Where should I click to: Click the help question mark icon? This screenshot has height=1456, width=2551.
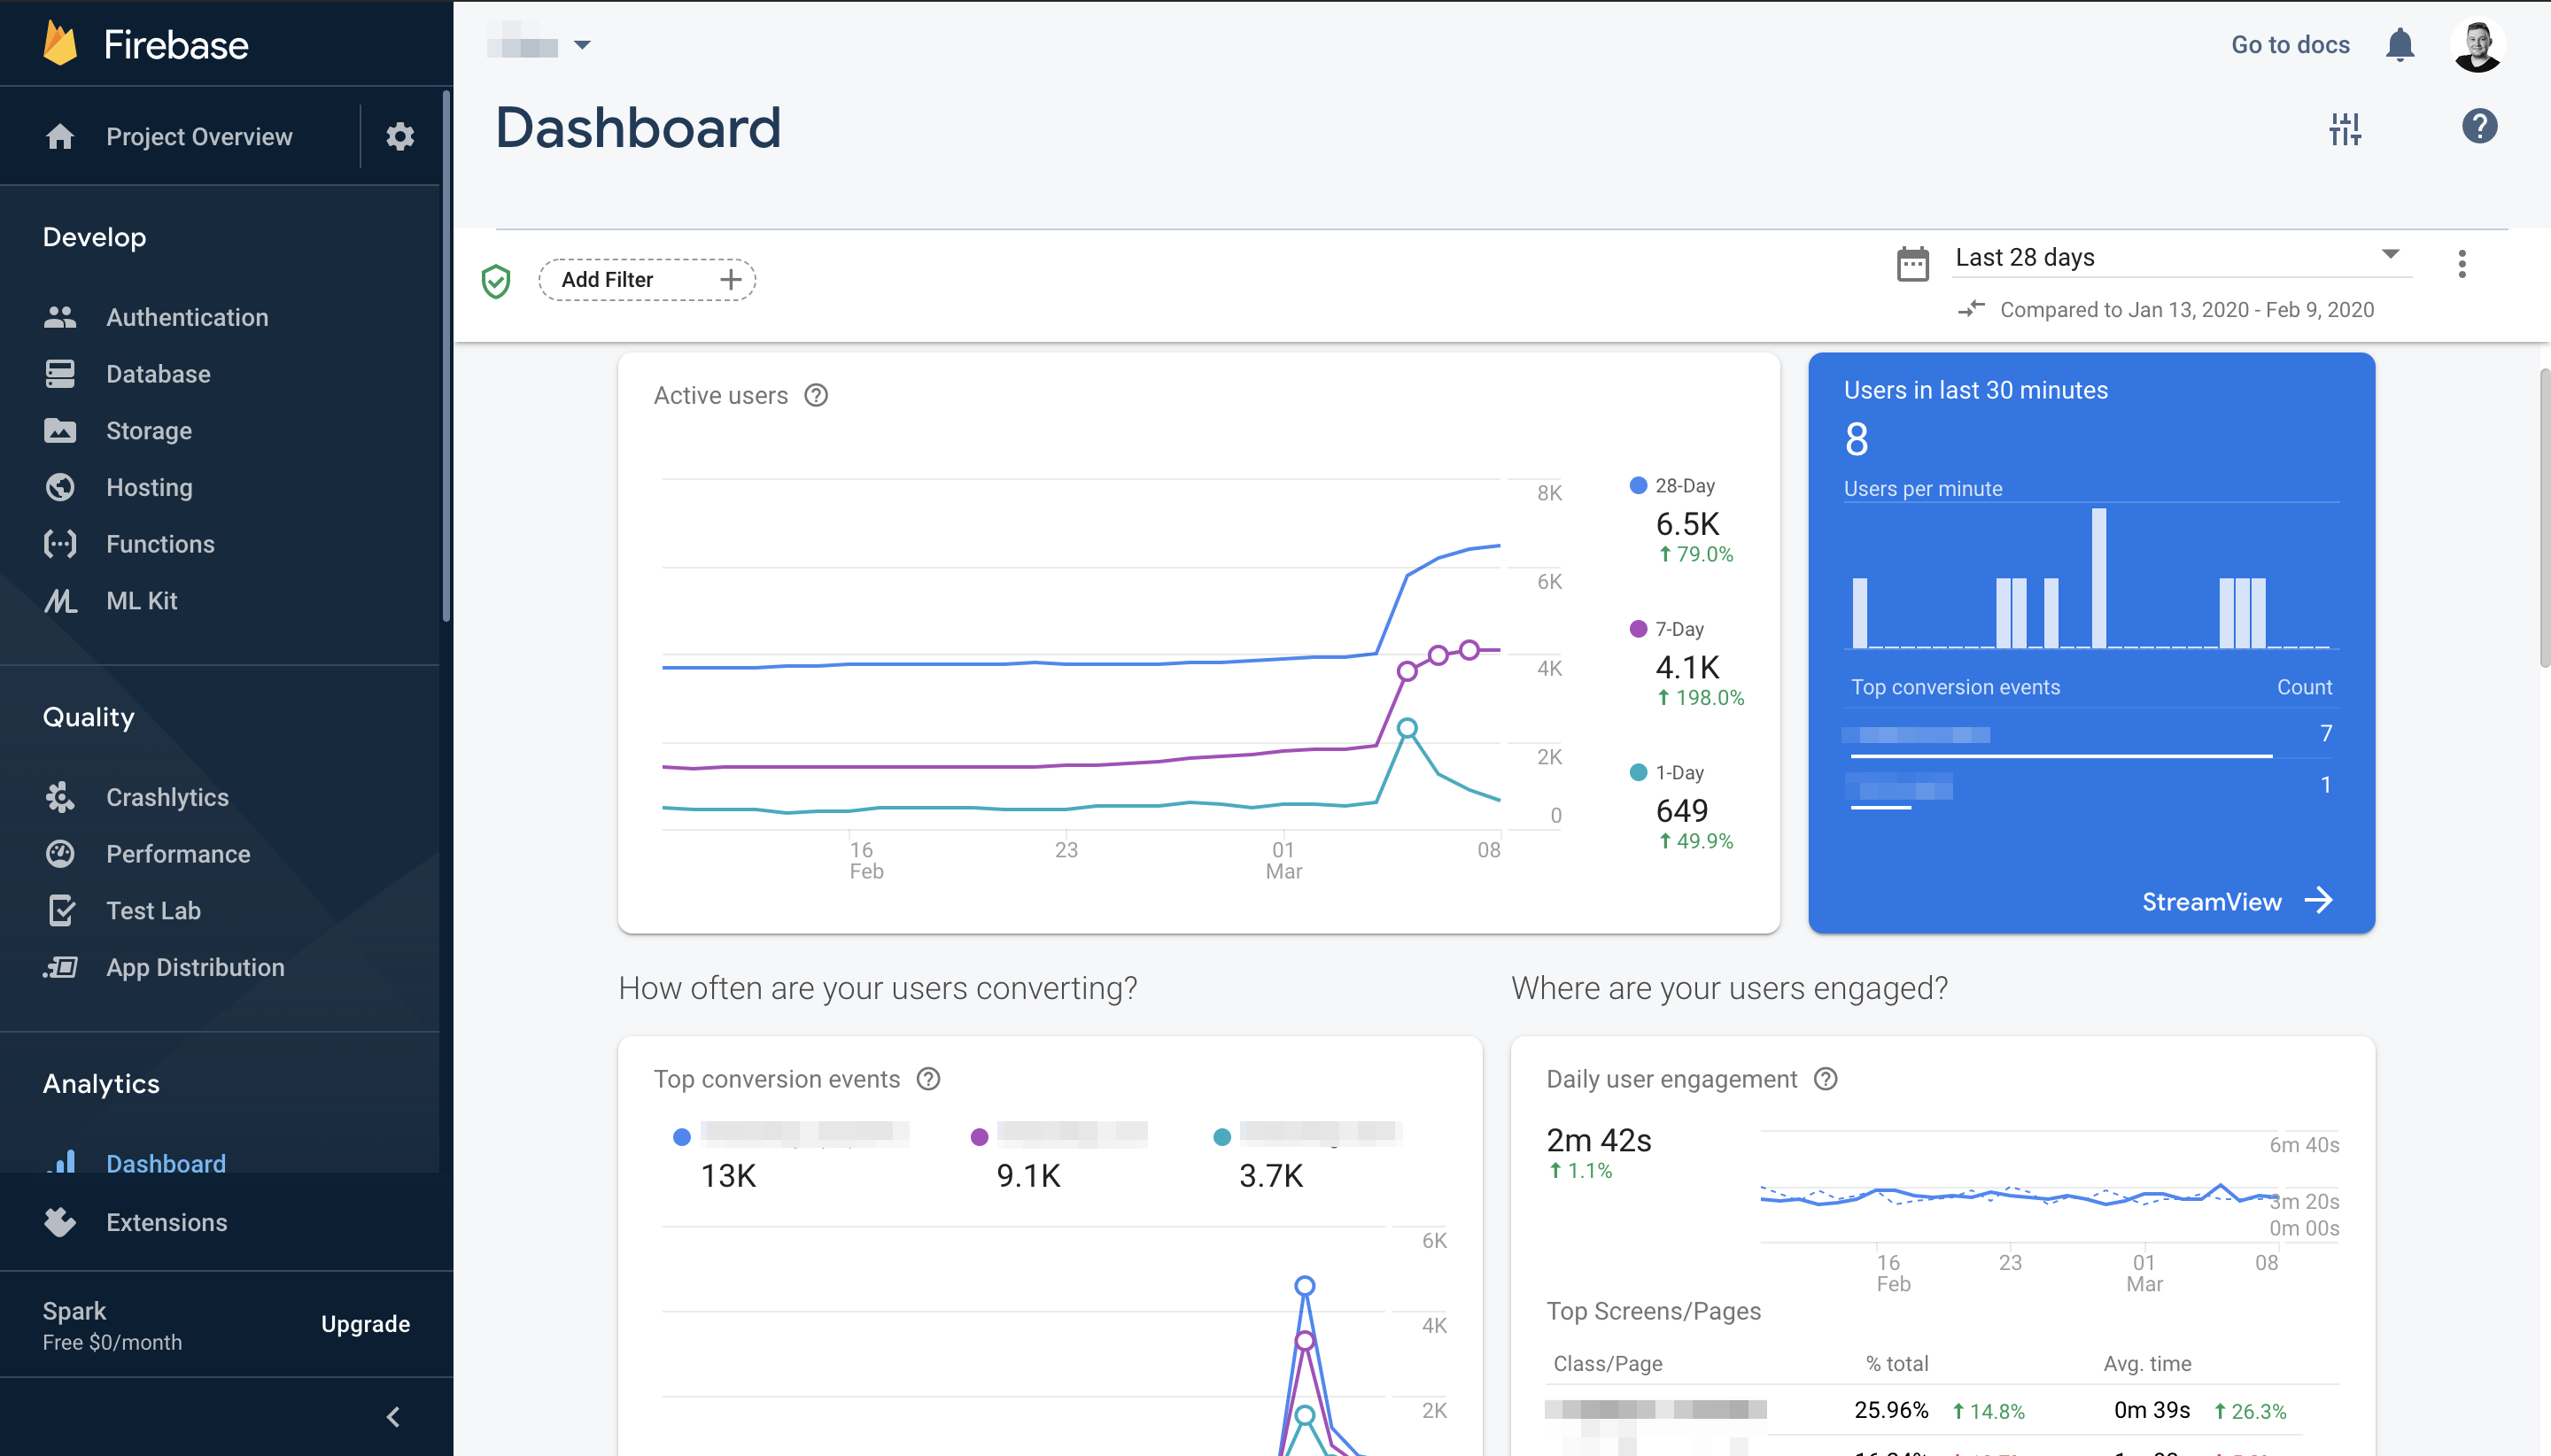pos(2479,127)
